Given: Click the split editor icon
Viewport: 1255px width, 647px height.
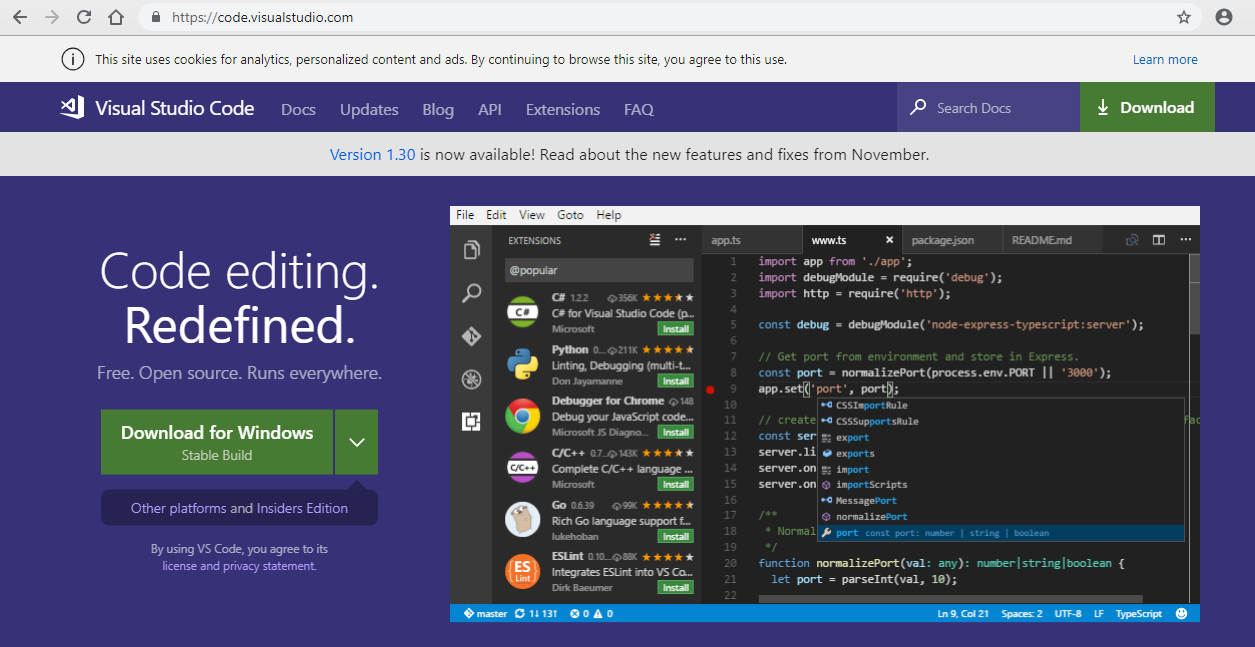Looking at the screenshot, I should [x=1159, y=240].
